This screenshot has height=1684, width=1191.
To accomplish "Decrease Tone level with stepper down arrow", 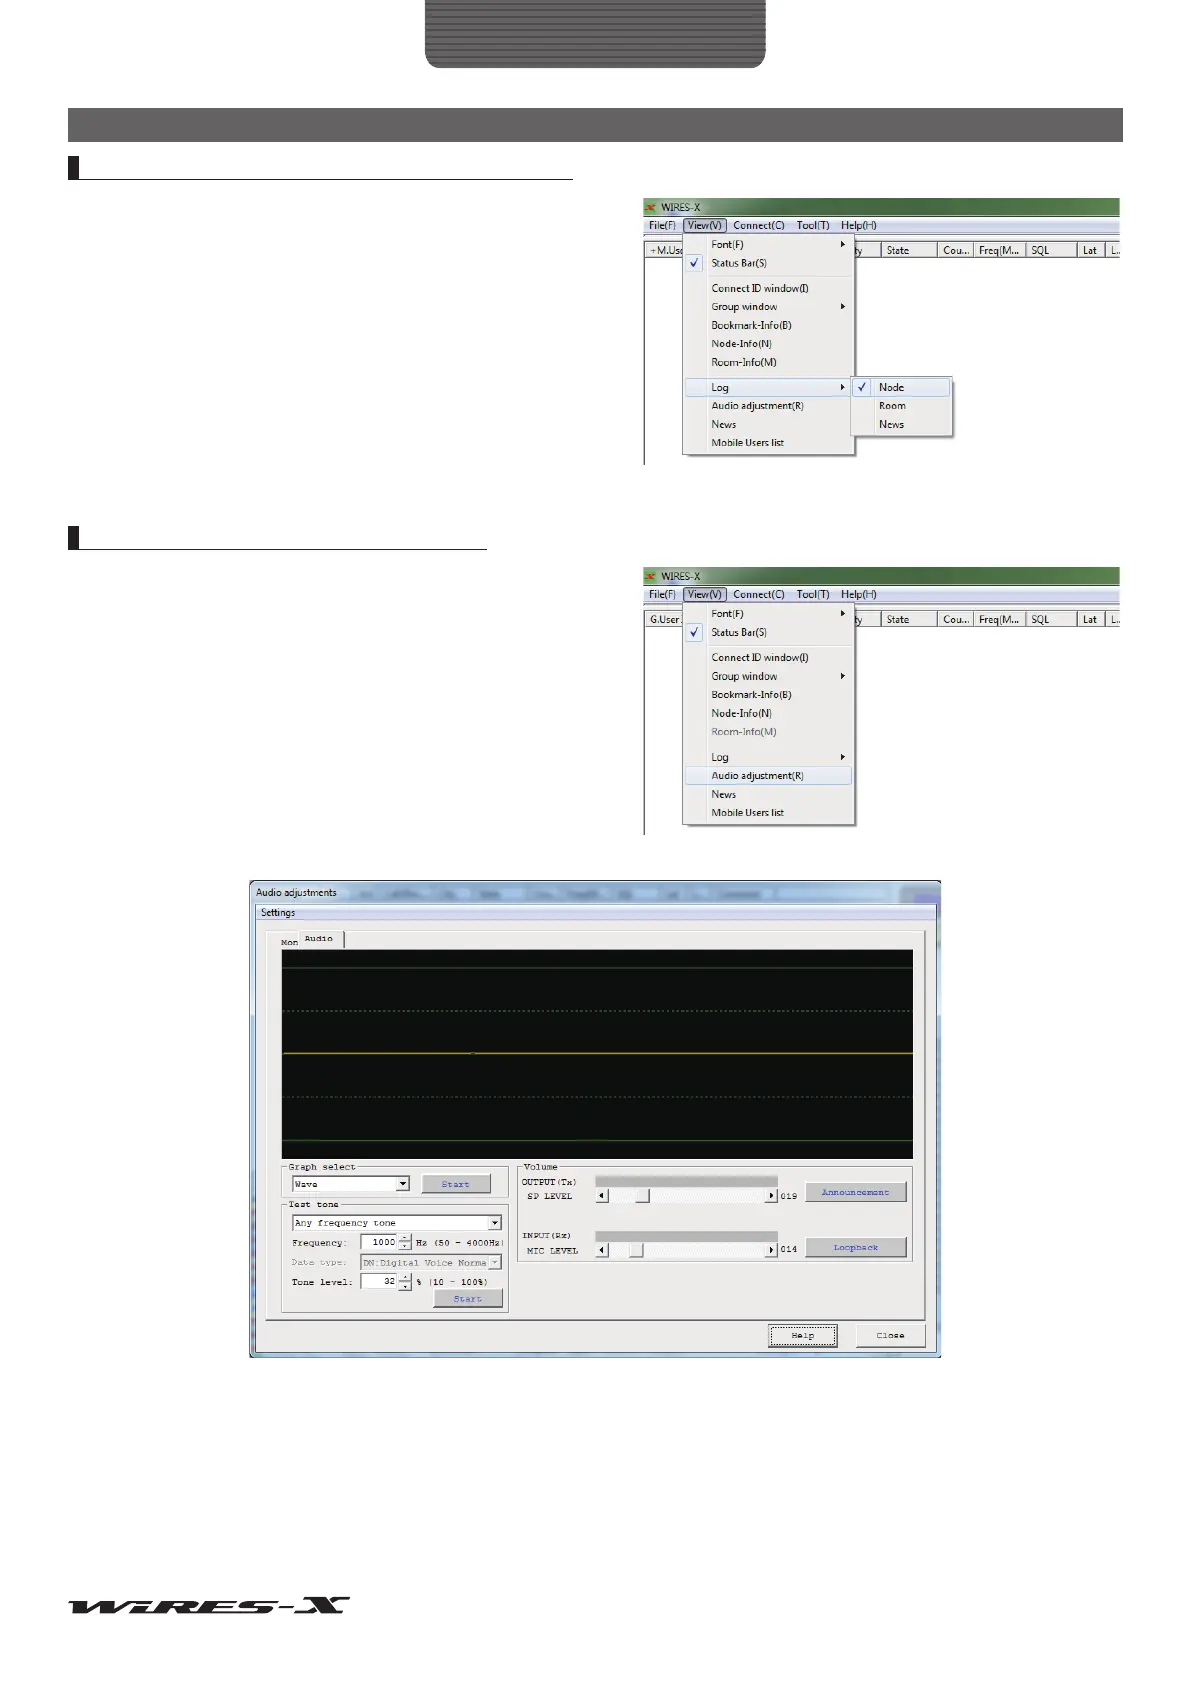I will click(x=404, y=1286).
